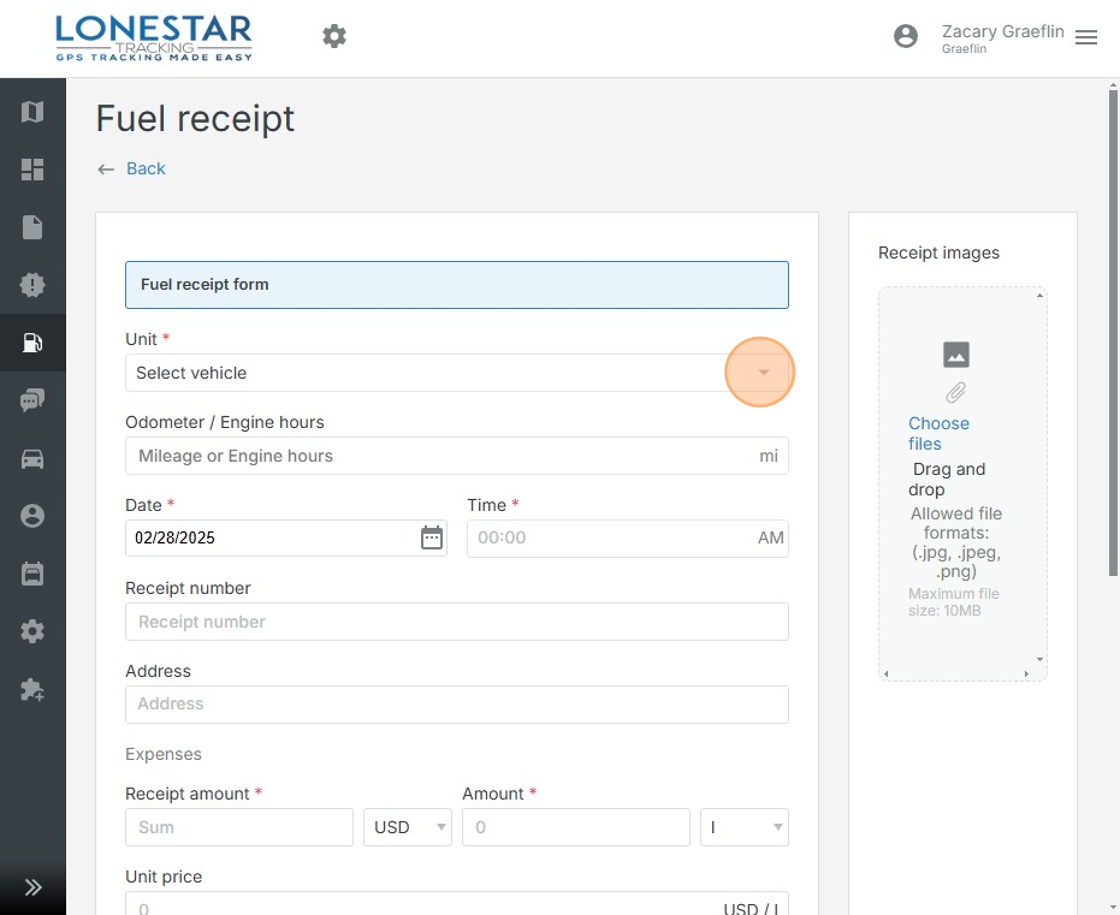This screenshot has height=915, width=1120.
Task: Click the gear icon next to logo
Action: 334,37
